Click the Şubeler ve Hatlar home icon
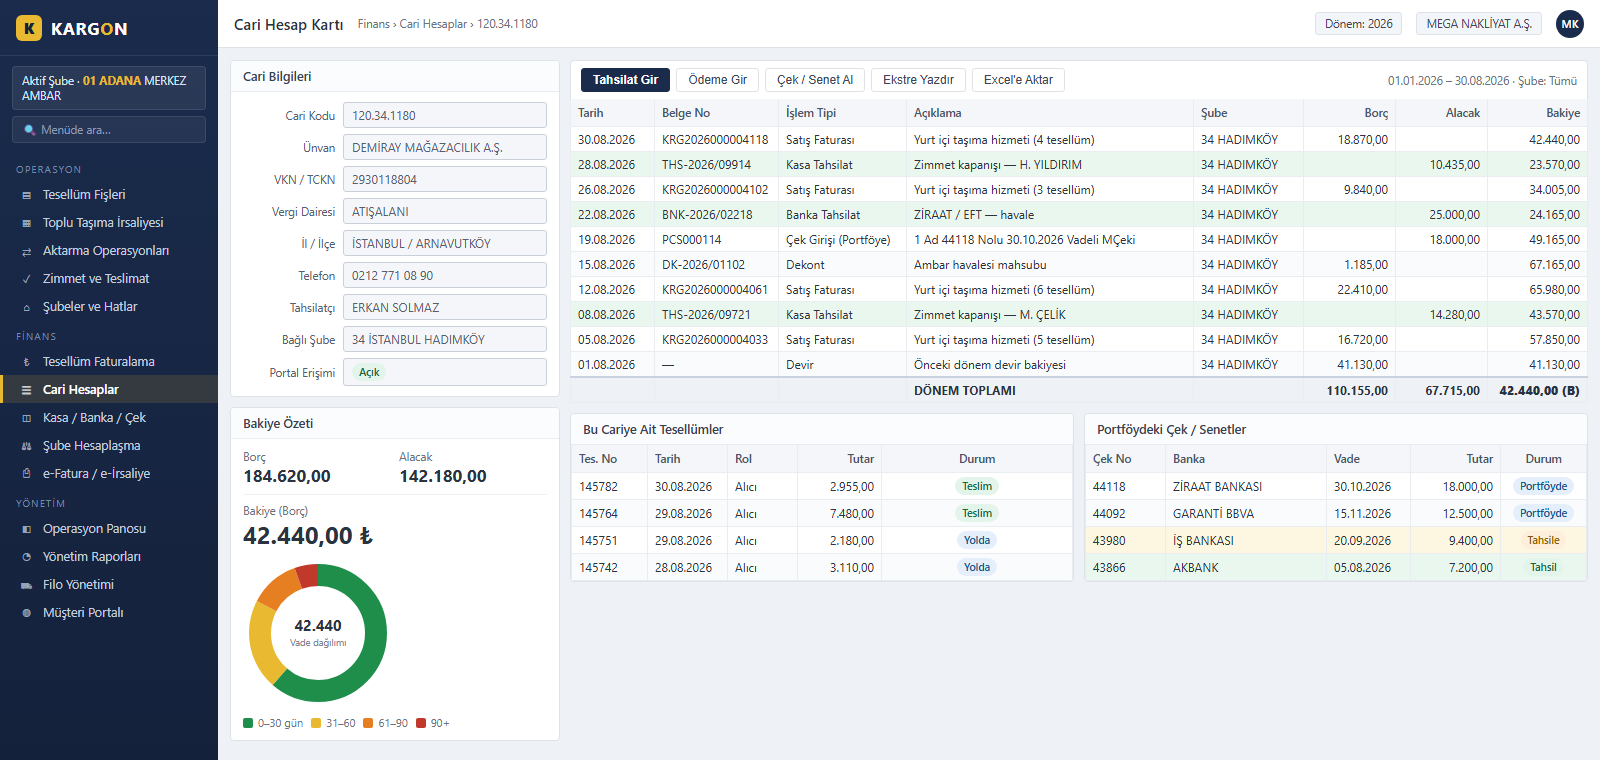 tap(27, 307)
